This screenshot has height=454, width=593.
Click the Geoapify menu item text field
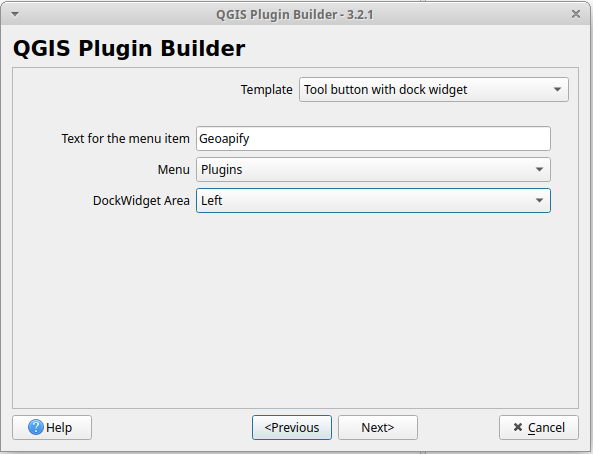point(373,138)
